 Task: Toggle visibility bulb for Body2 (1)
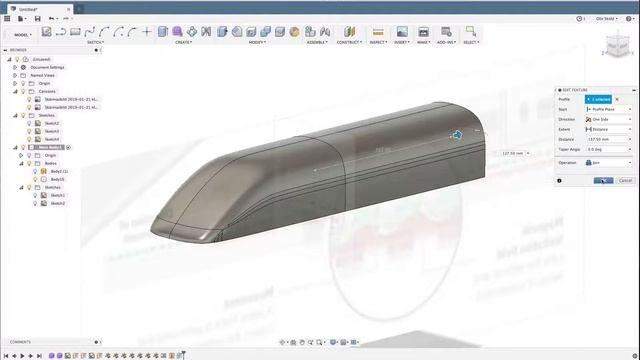point(36,171)
